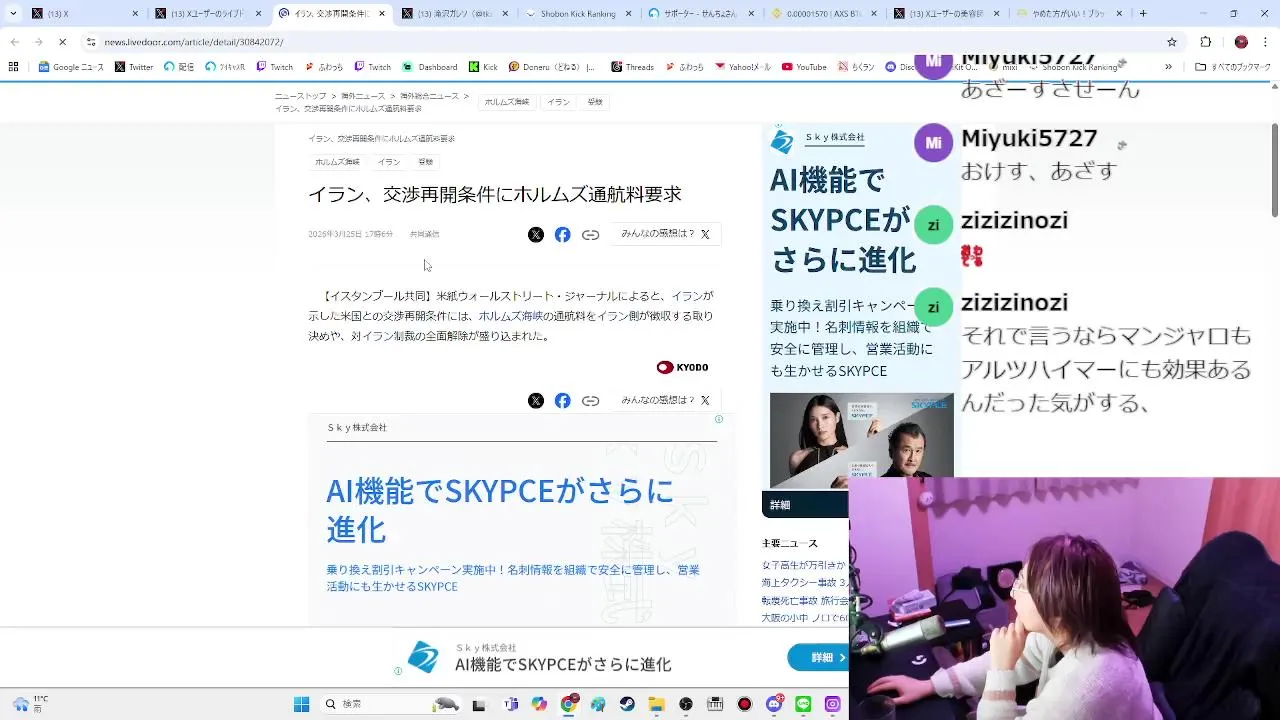The image size is (1280, 720).
Task: Open the Doneru bookmark
Action: point(552,67)
